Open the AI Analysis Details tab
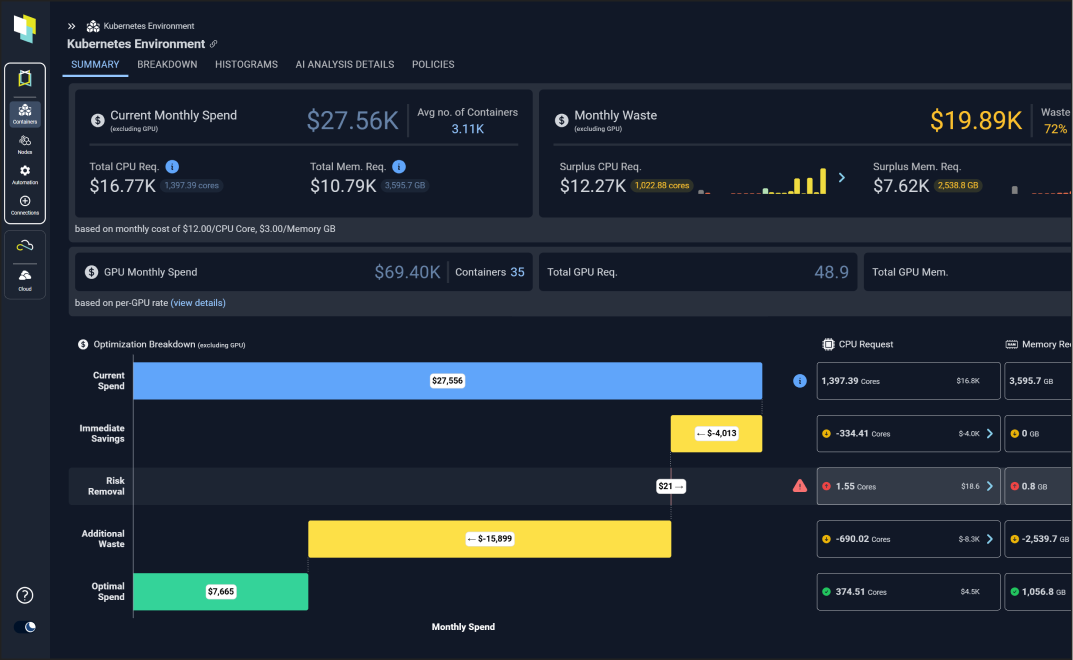This screenshot has height=660, width=1073. [344, 64]
